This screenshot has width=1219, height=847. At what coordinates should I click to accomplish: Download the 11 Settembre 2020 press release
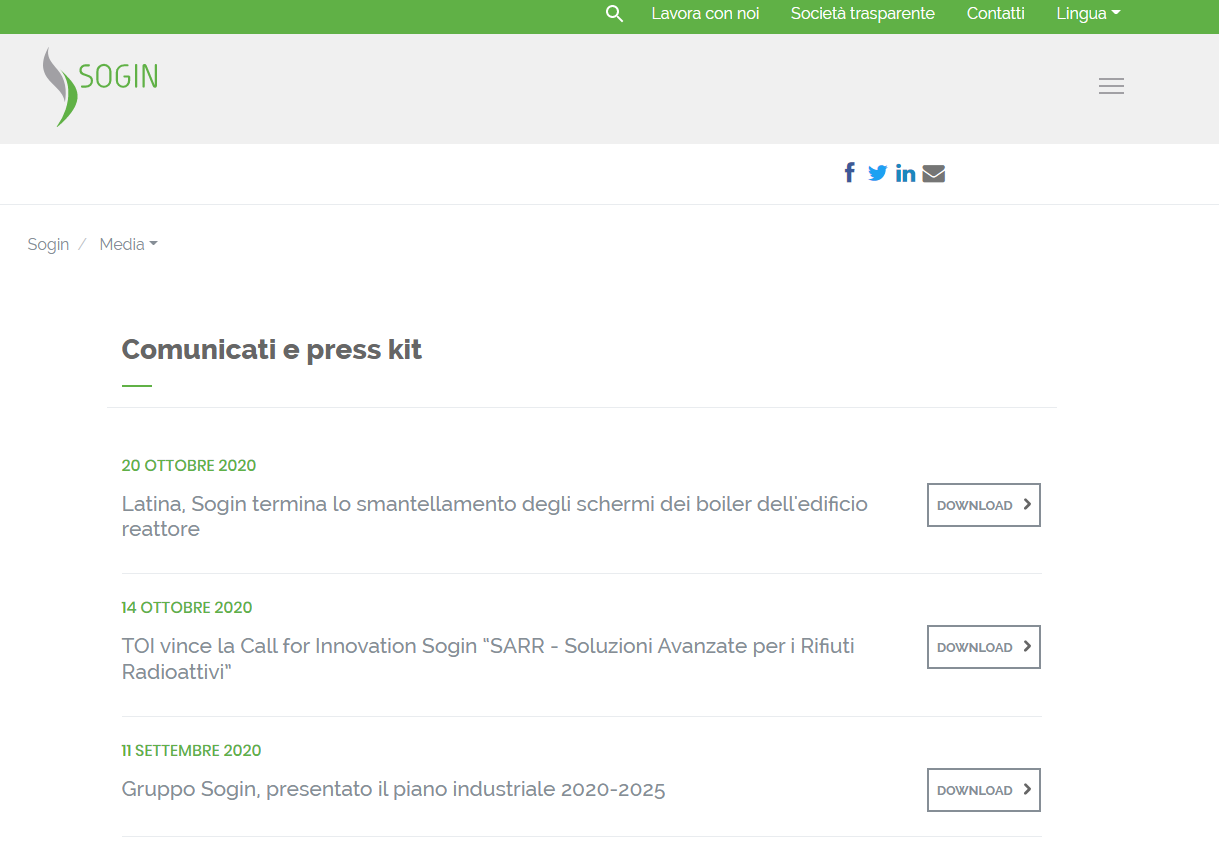[x=984, y=790]
